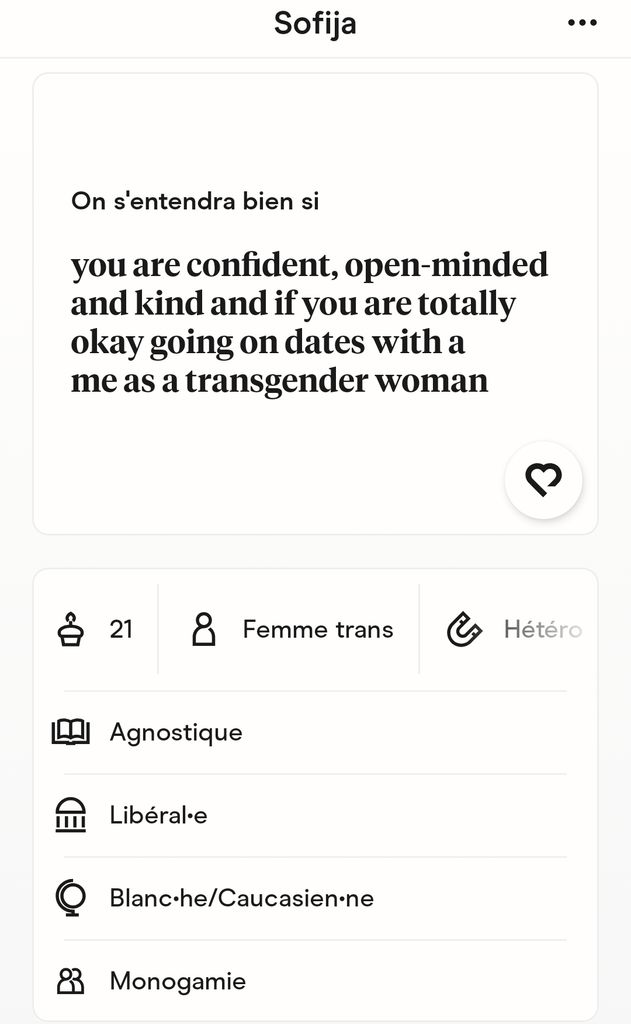Tap the Libéral·e row
The width and height of the screenshot is (631, 1024).
[315, 815]
